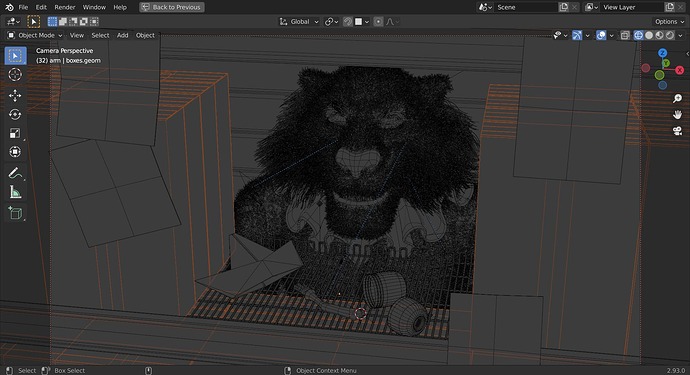Viewport: 690px width, 375px height.
Task: Click the remove scene X button
Action: point(574,7)
